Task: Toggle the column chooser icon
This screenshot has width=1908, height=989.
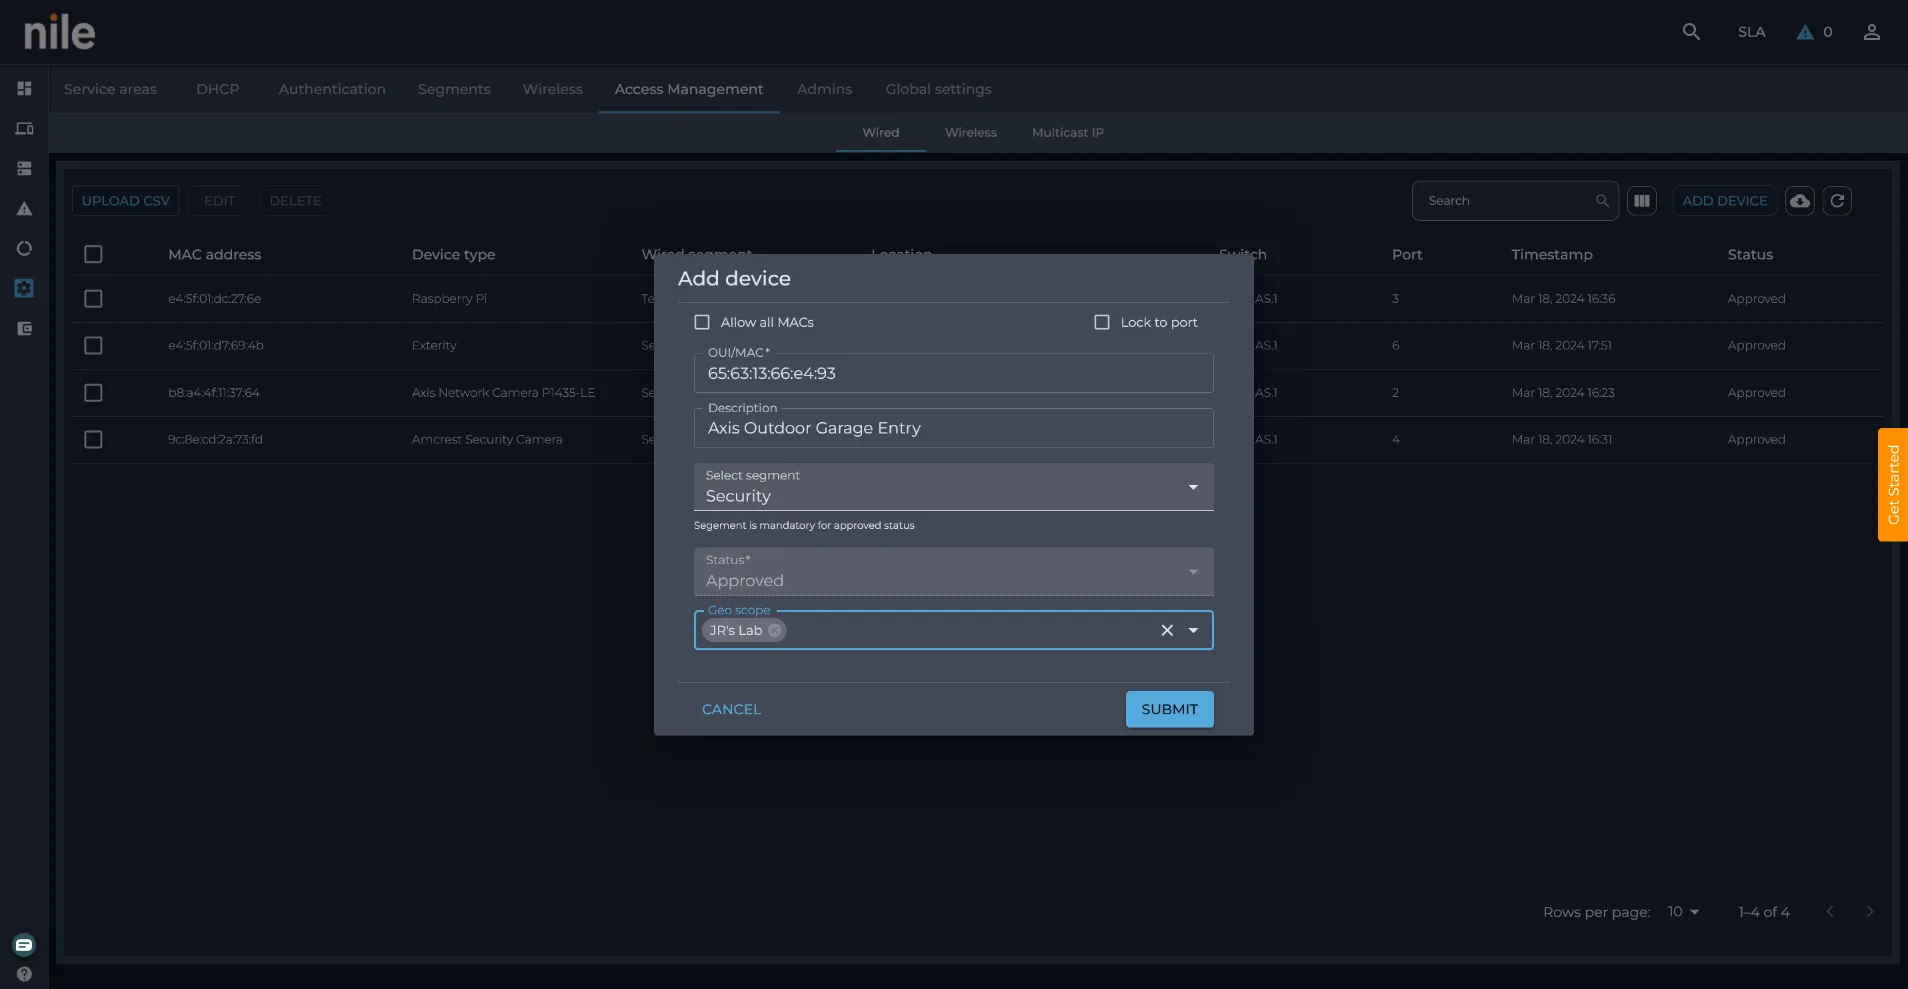Action: coord(1642,201)
